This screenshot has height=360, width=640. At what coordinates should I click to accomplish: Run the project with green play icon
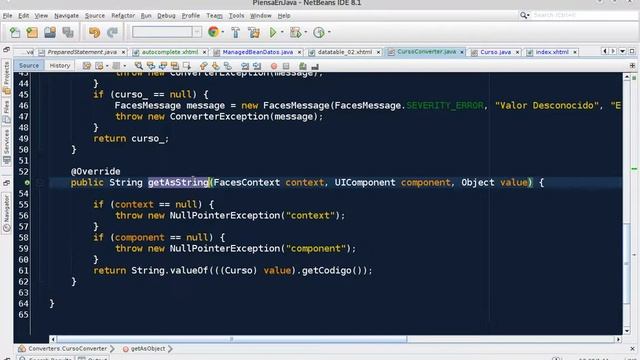[x=273, y=32]
